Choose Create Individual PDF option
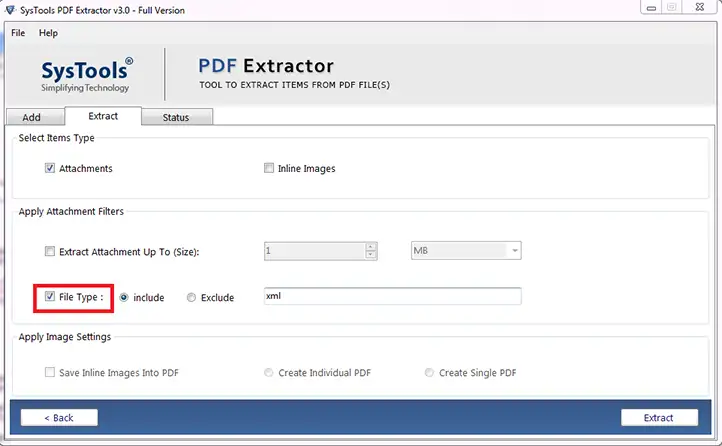The image size is (722, 446). click(268, 372)
